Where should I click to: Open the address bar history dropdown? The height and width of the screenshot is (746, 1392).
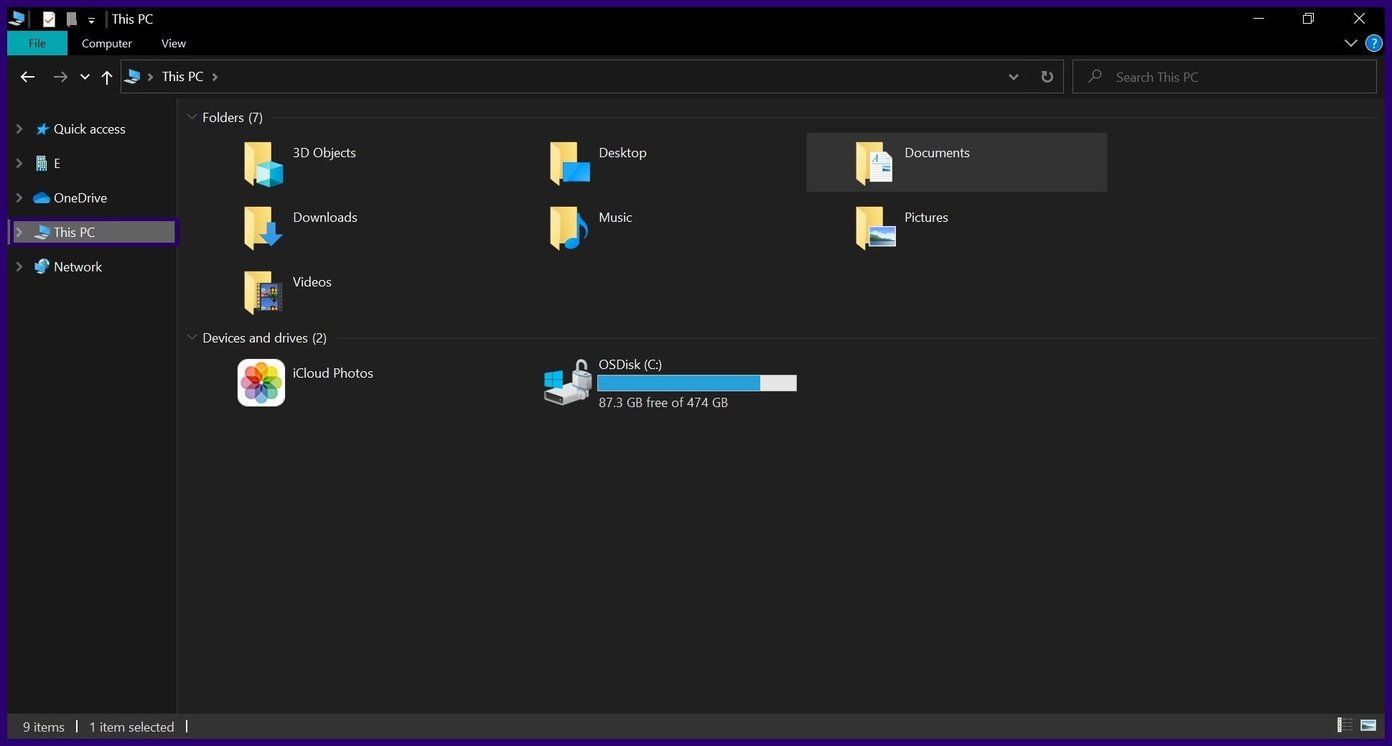click(1012, 76)
